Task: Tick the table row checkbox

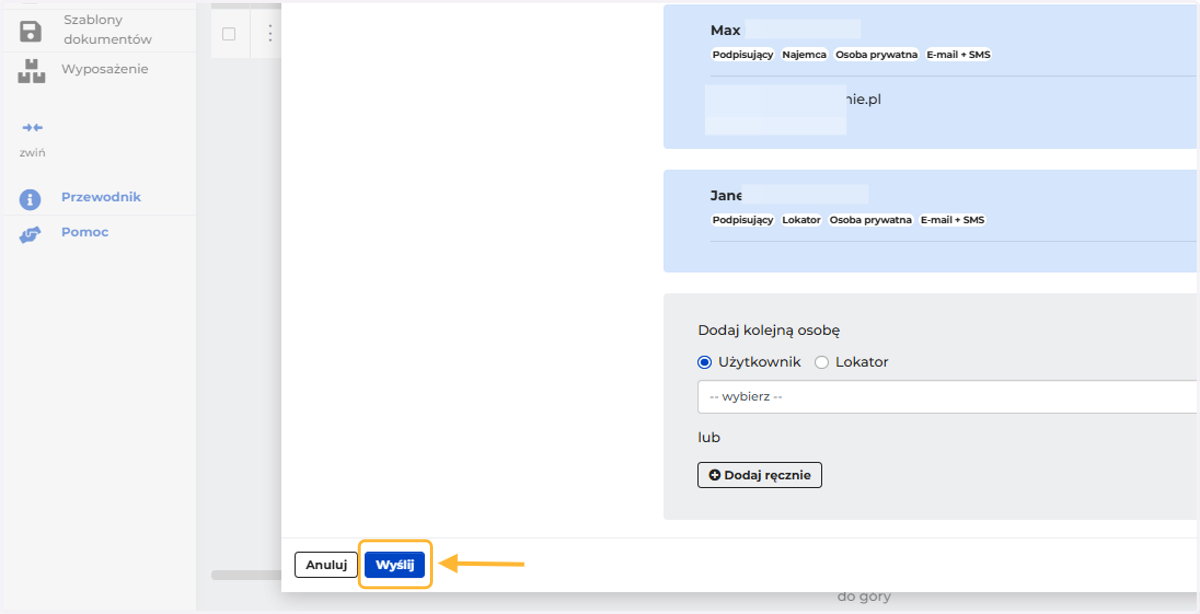Action: click(229, 34)
